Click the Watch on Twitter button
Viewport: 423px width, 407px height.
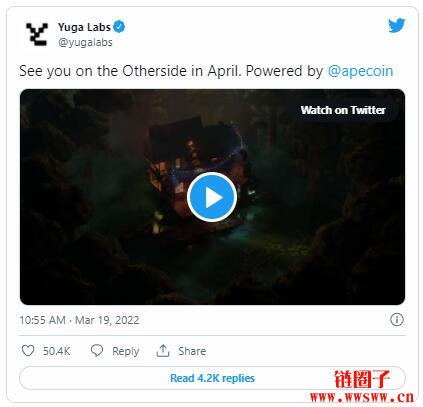click(343, 110)
